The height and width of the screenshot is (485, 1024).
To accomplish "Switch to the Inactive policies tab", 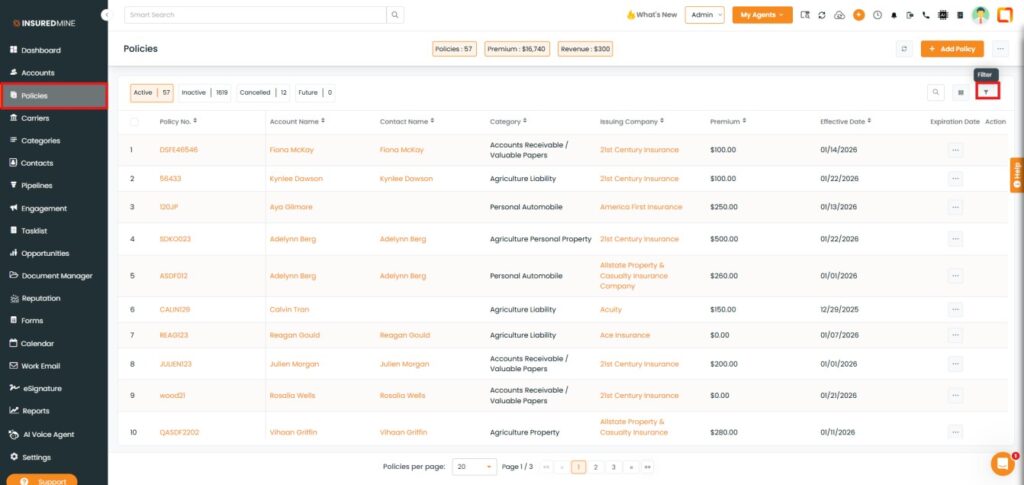I will click(204, 92).
